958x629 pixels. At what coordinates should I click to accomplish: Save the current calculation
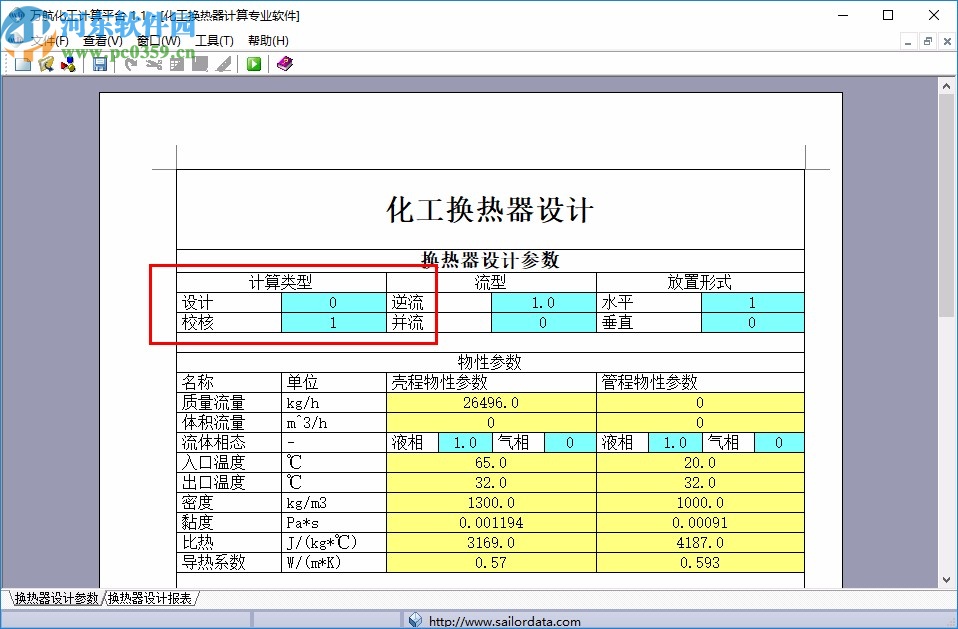coord(100,63)
